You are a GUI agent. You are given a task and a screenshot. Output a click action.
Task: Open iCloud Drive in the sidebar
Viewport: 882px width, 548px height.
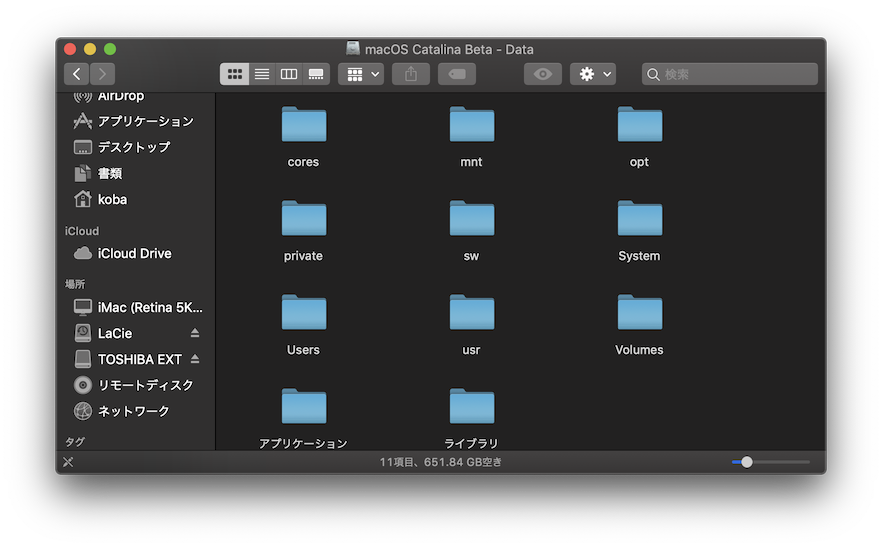[x=123, y=253]
